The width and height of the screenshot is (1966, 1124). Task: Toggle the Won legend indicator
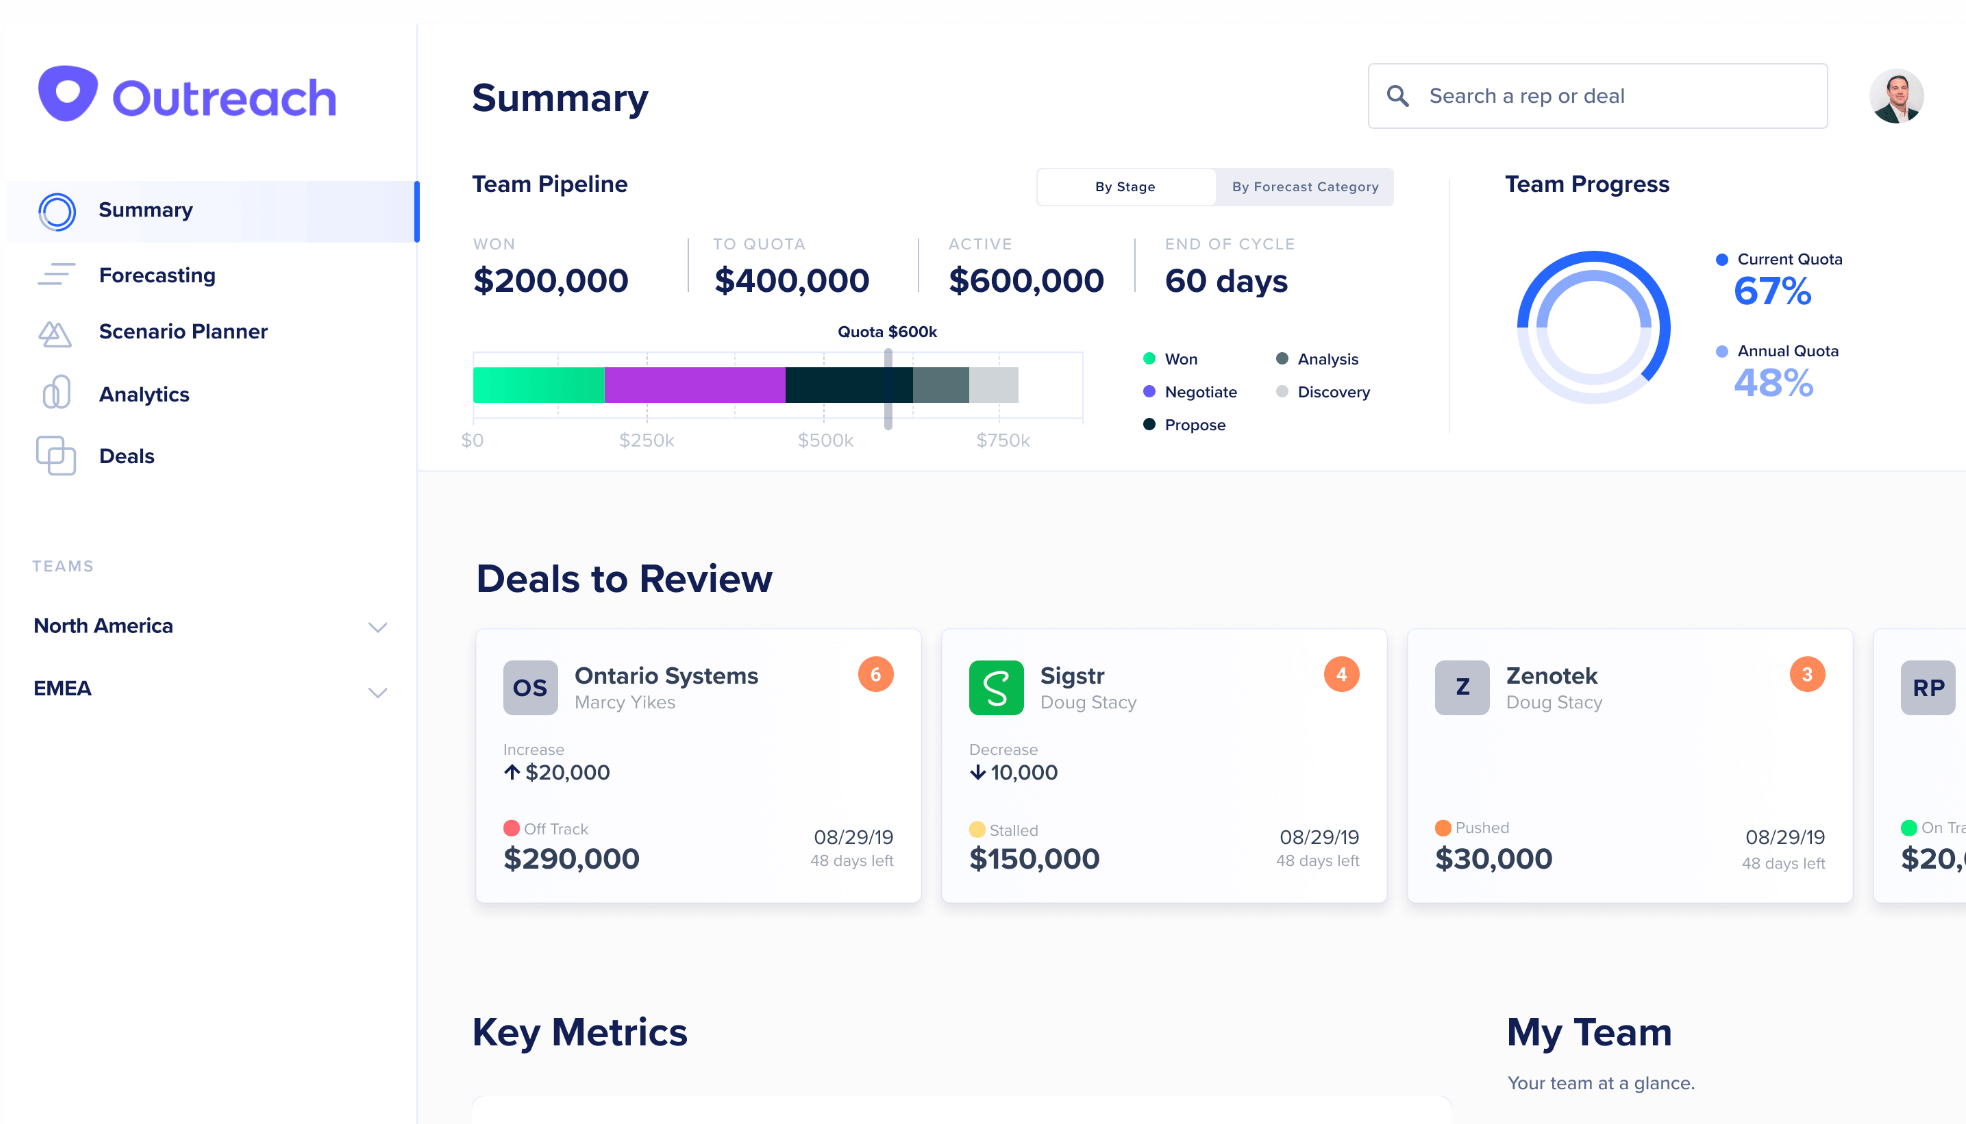coord(1150,358)
